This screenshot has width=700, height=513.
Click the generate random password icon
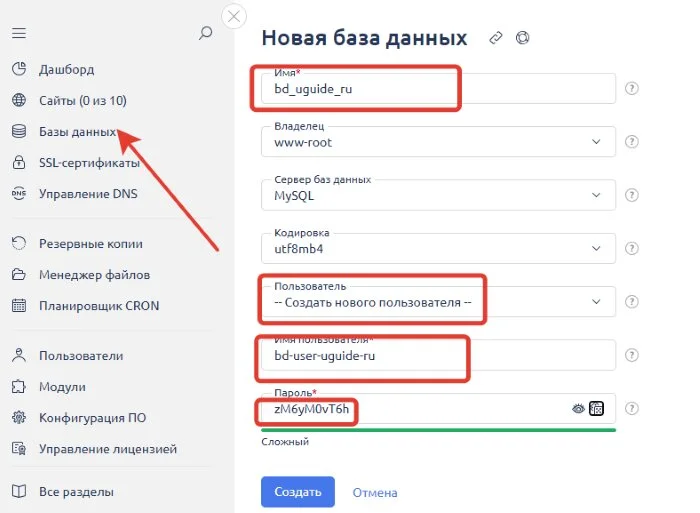point(596,408)
